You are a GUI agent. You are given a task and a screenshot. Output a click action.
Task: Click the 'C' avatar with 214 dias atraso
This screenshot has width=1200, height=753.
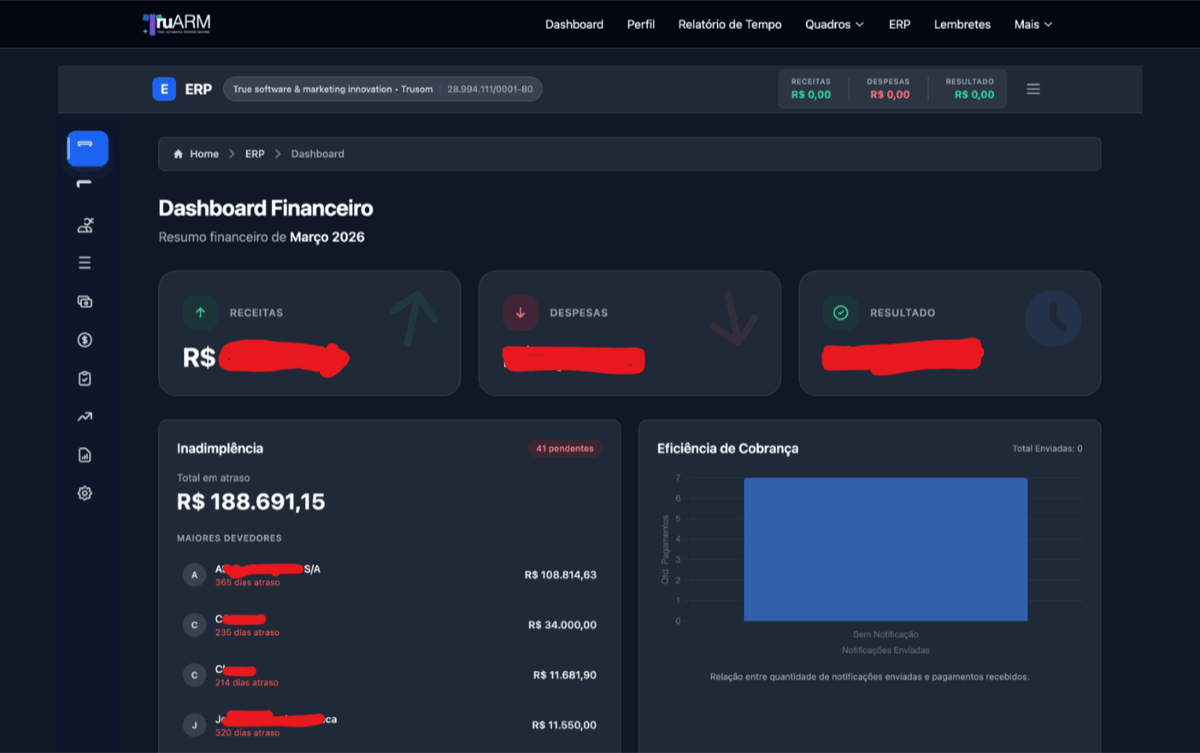(x=195, y=675)
